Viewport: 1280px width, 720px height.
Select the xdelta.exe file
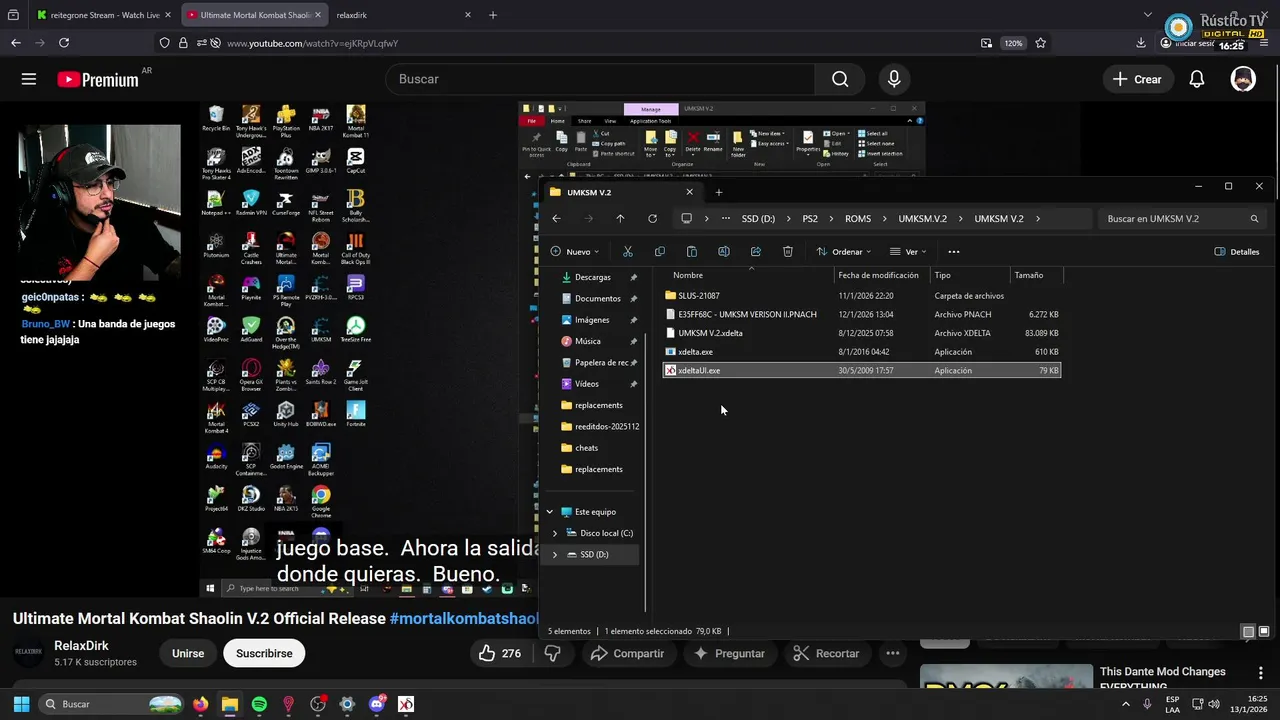[x=695, y=352]
